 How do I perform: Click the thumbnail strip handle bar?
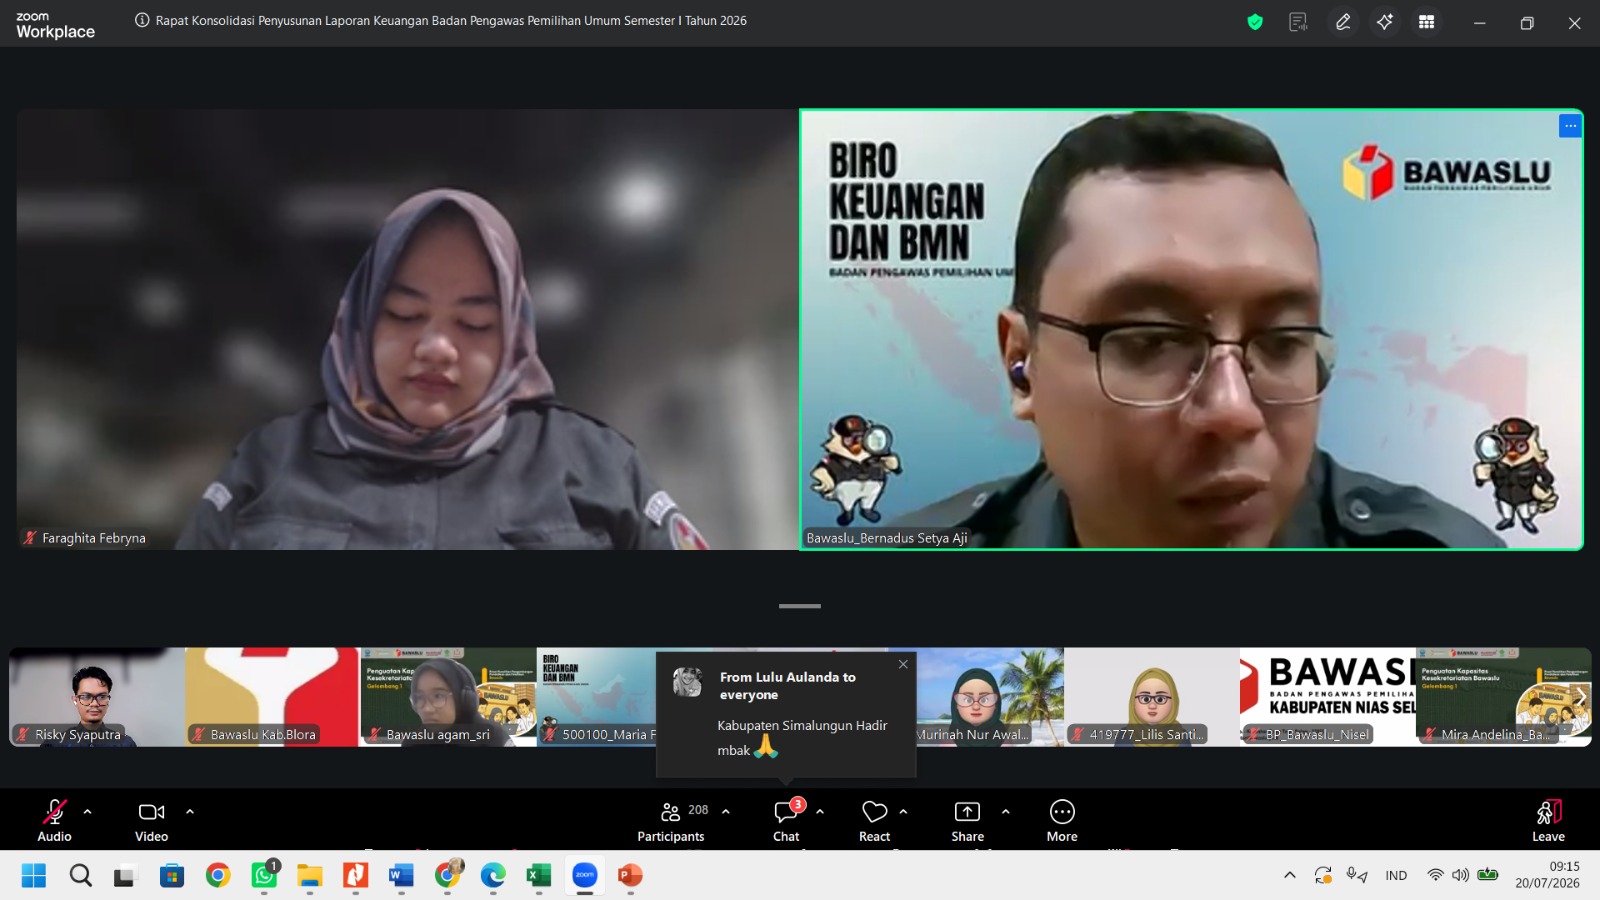(800, 606)
